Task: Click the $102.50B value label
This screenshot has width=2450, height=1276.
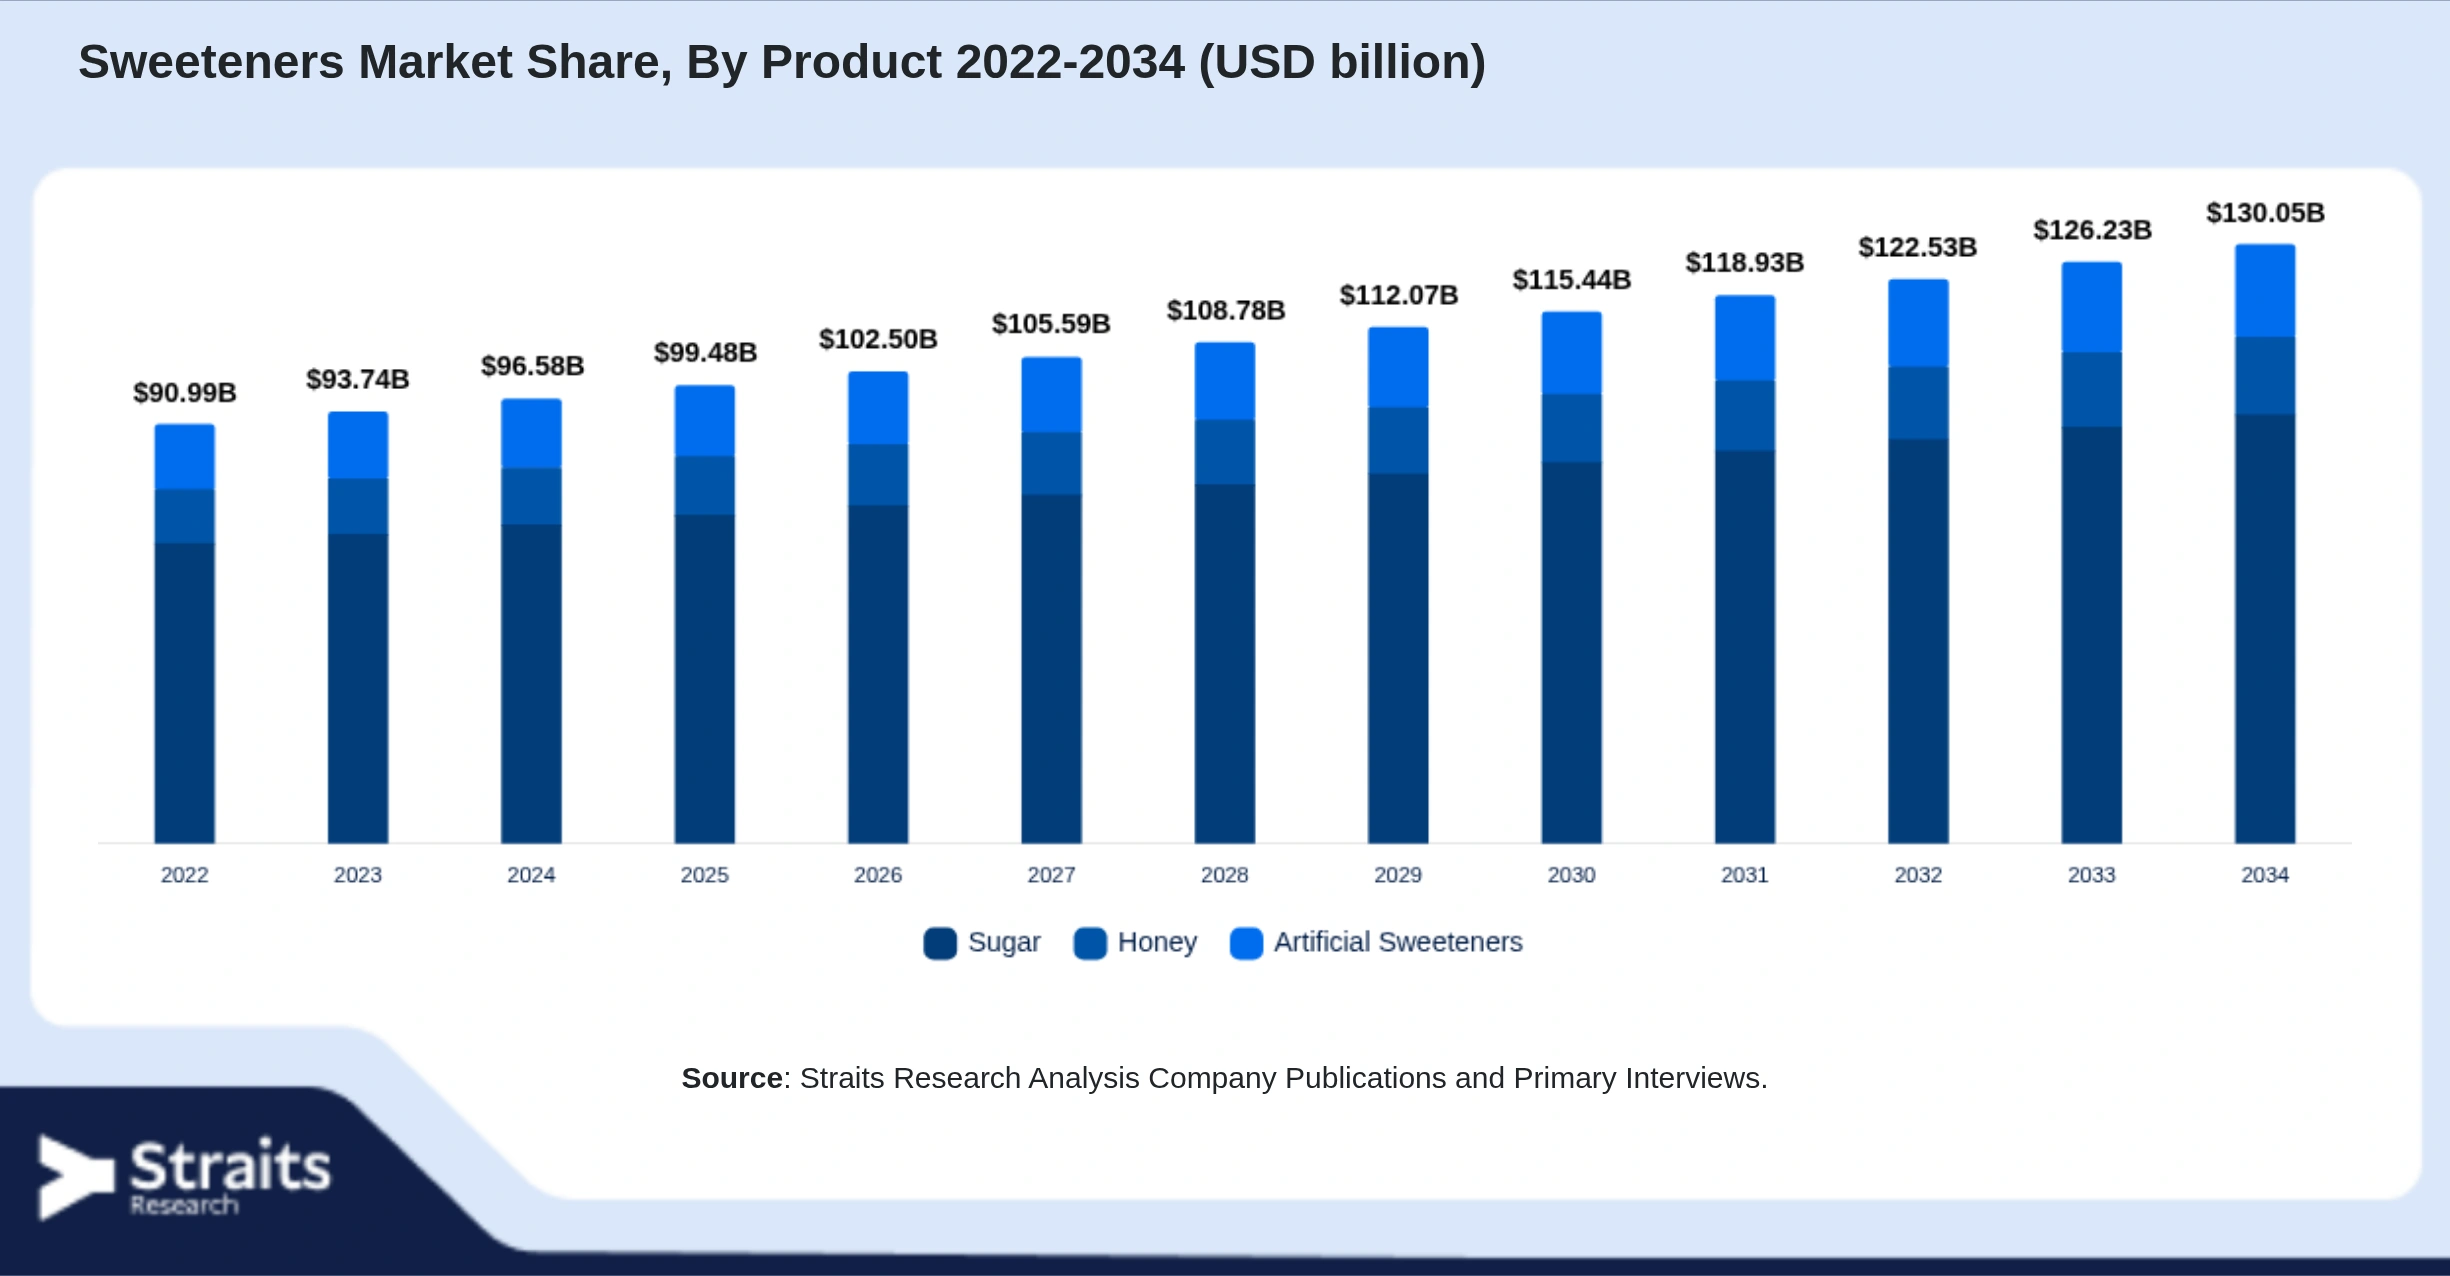Action: 878,339
